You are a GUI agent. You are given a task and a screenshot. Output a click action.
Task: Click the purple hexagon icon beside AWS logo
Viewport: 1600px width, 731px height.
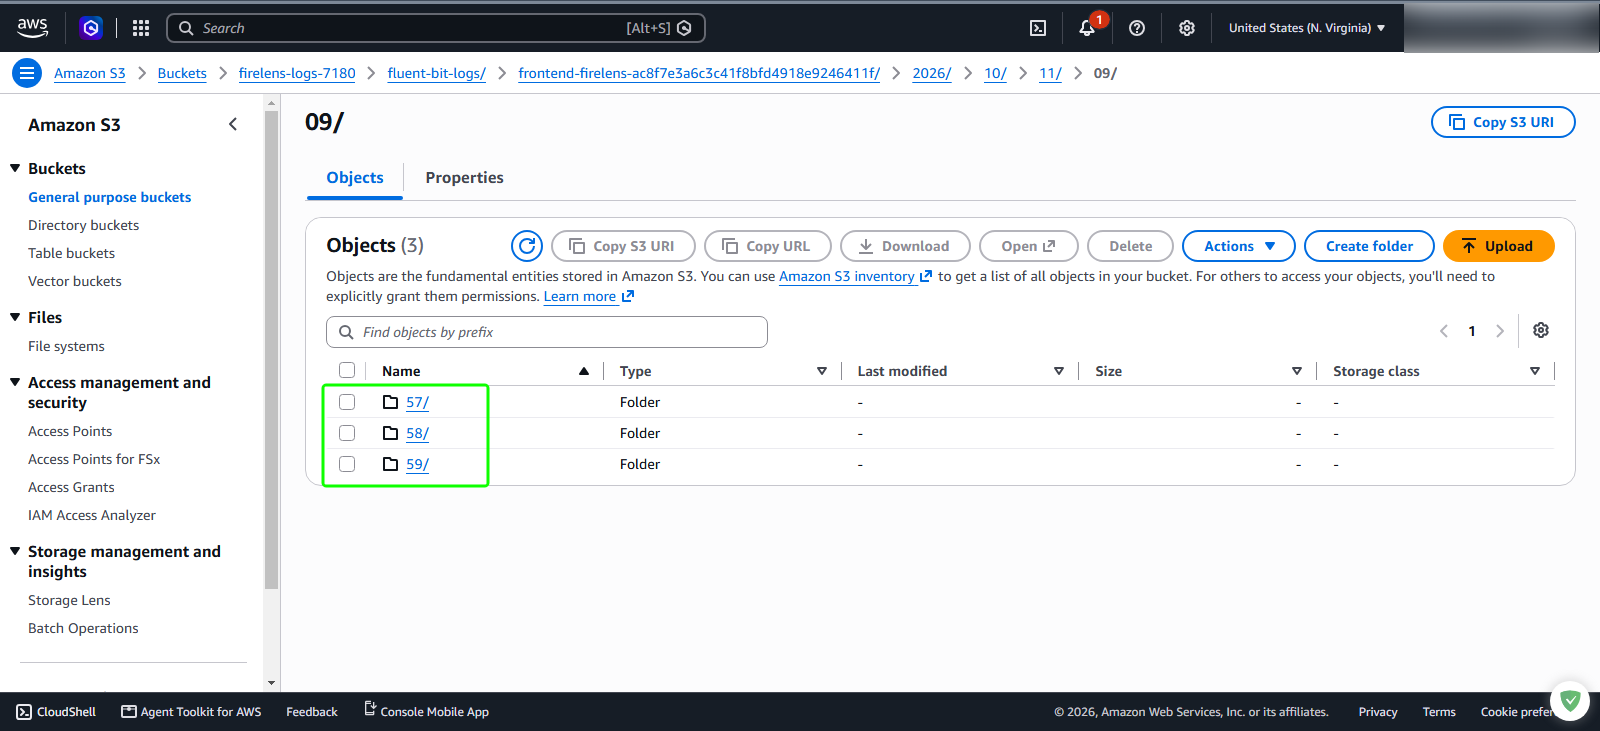tap(91, 28)
